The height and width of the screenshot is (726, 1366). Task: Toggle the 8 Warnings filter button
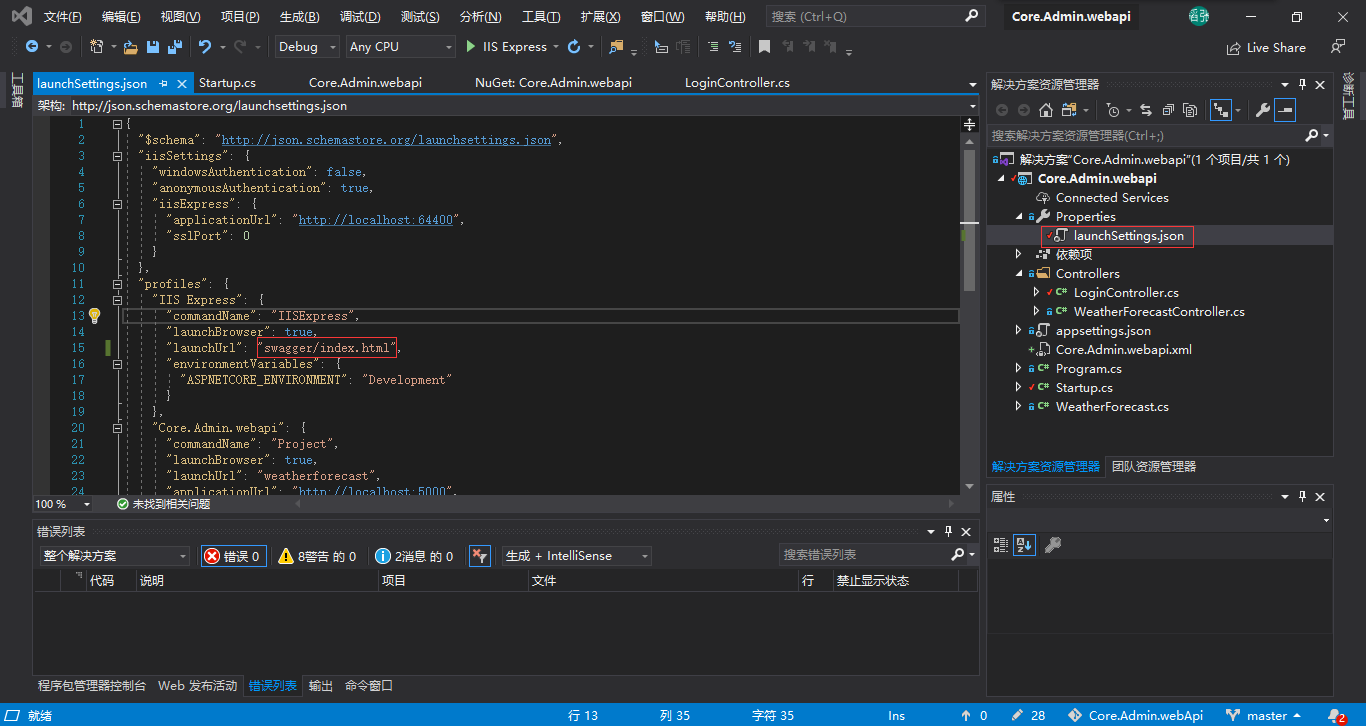(x=317, y=556)
